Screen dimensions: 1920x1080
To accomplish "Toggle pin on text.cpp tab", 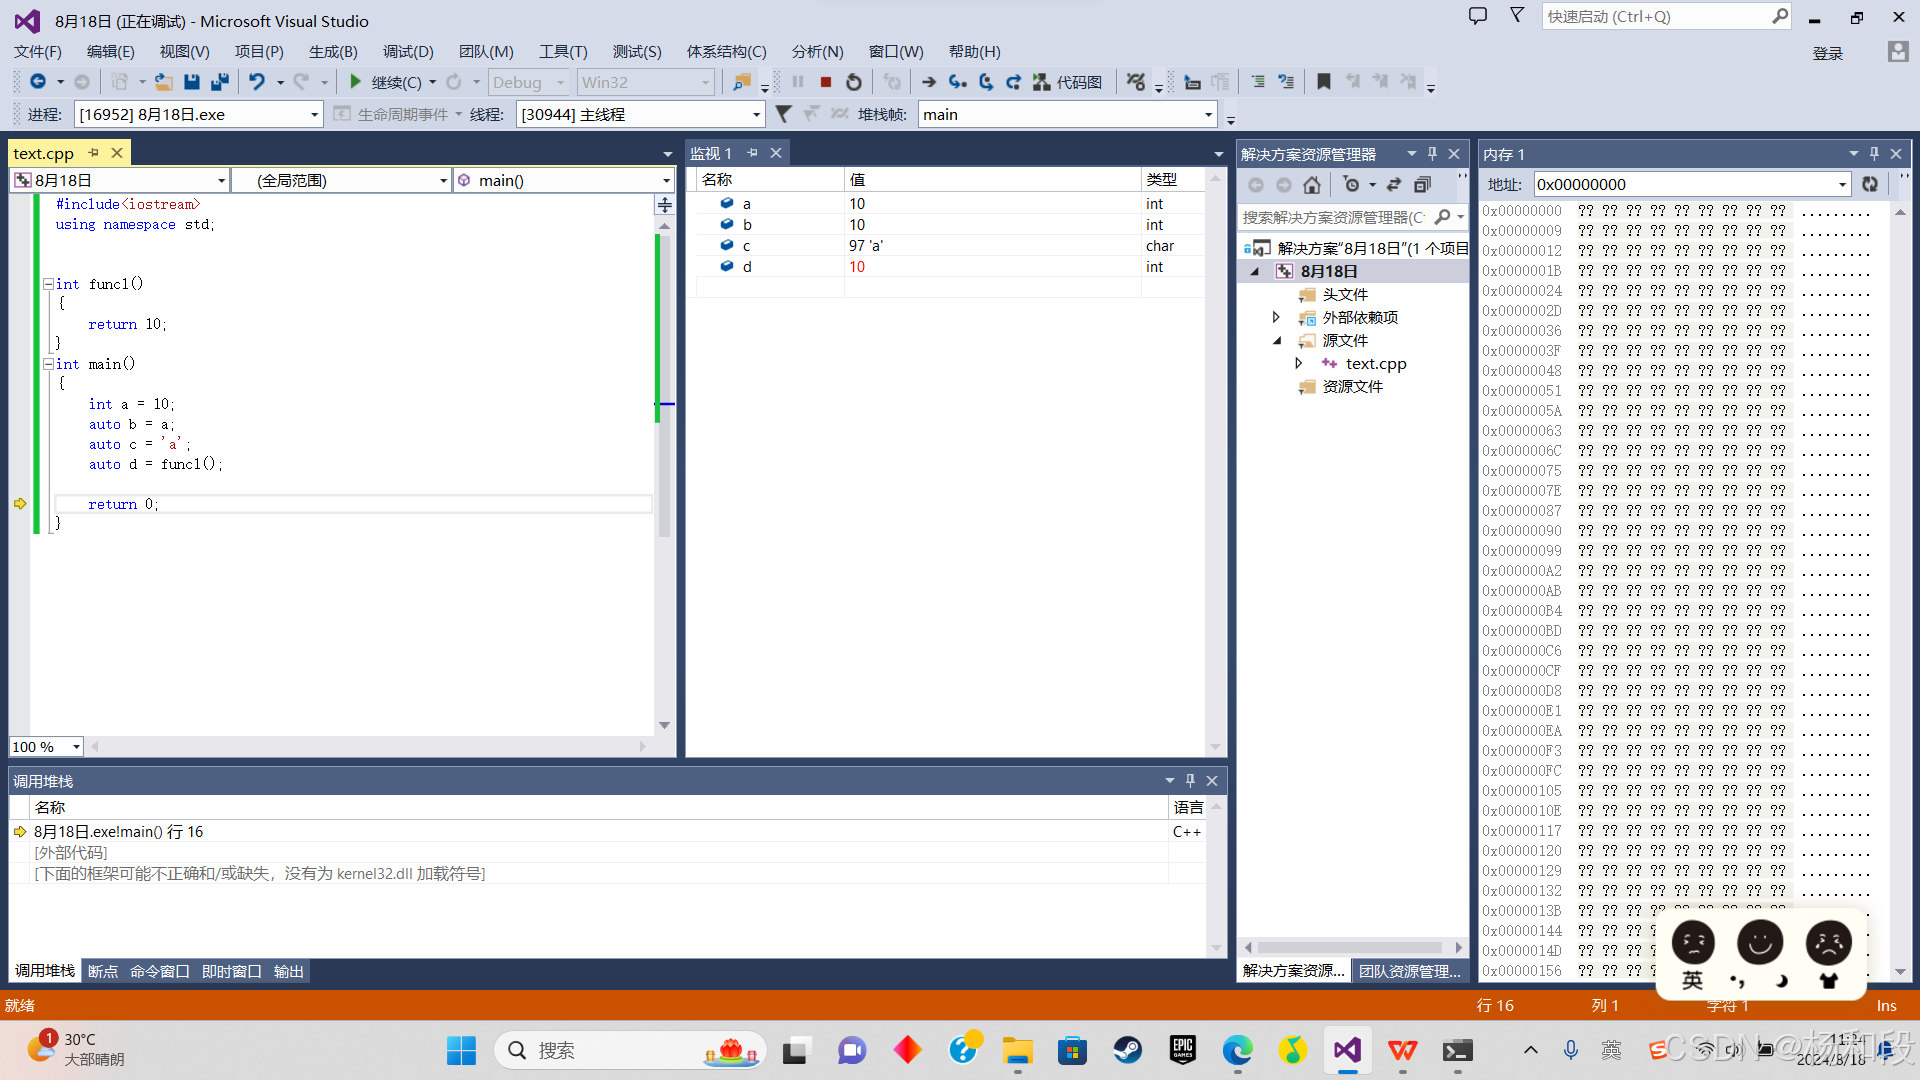I will coord(94,153).
